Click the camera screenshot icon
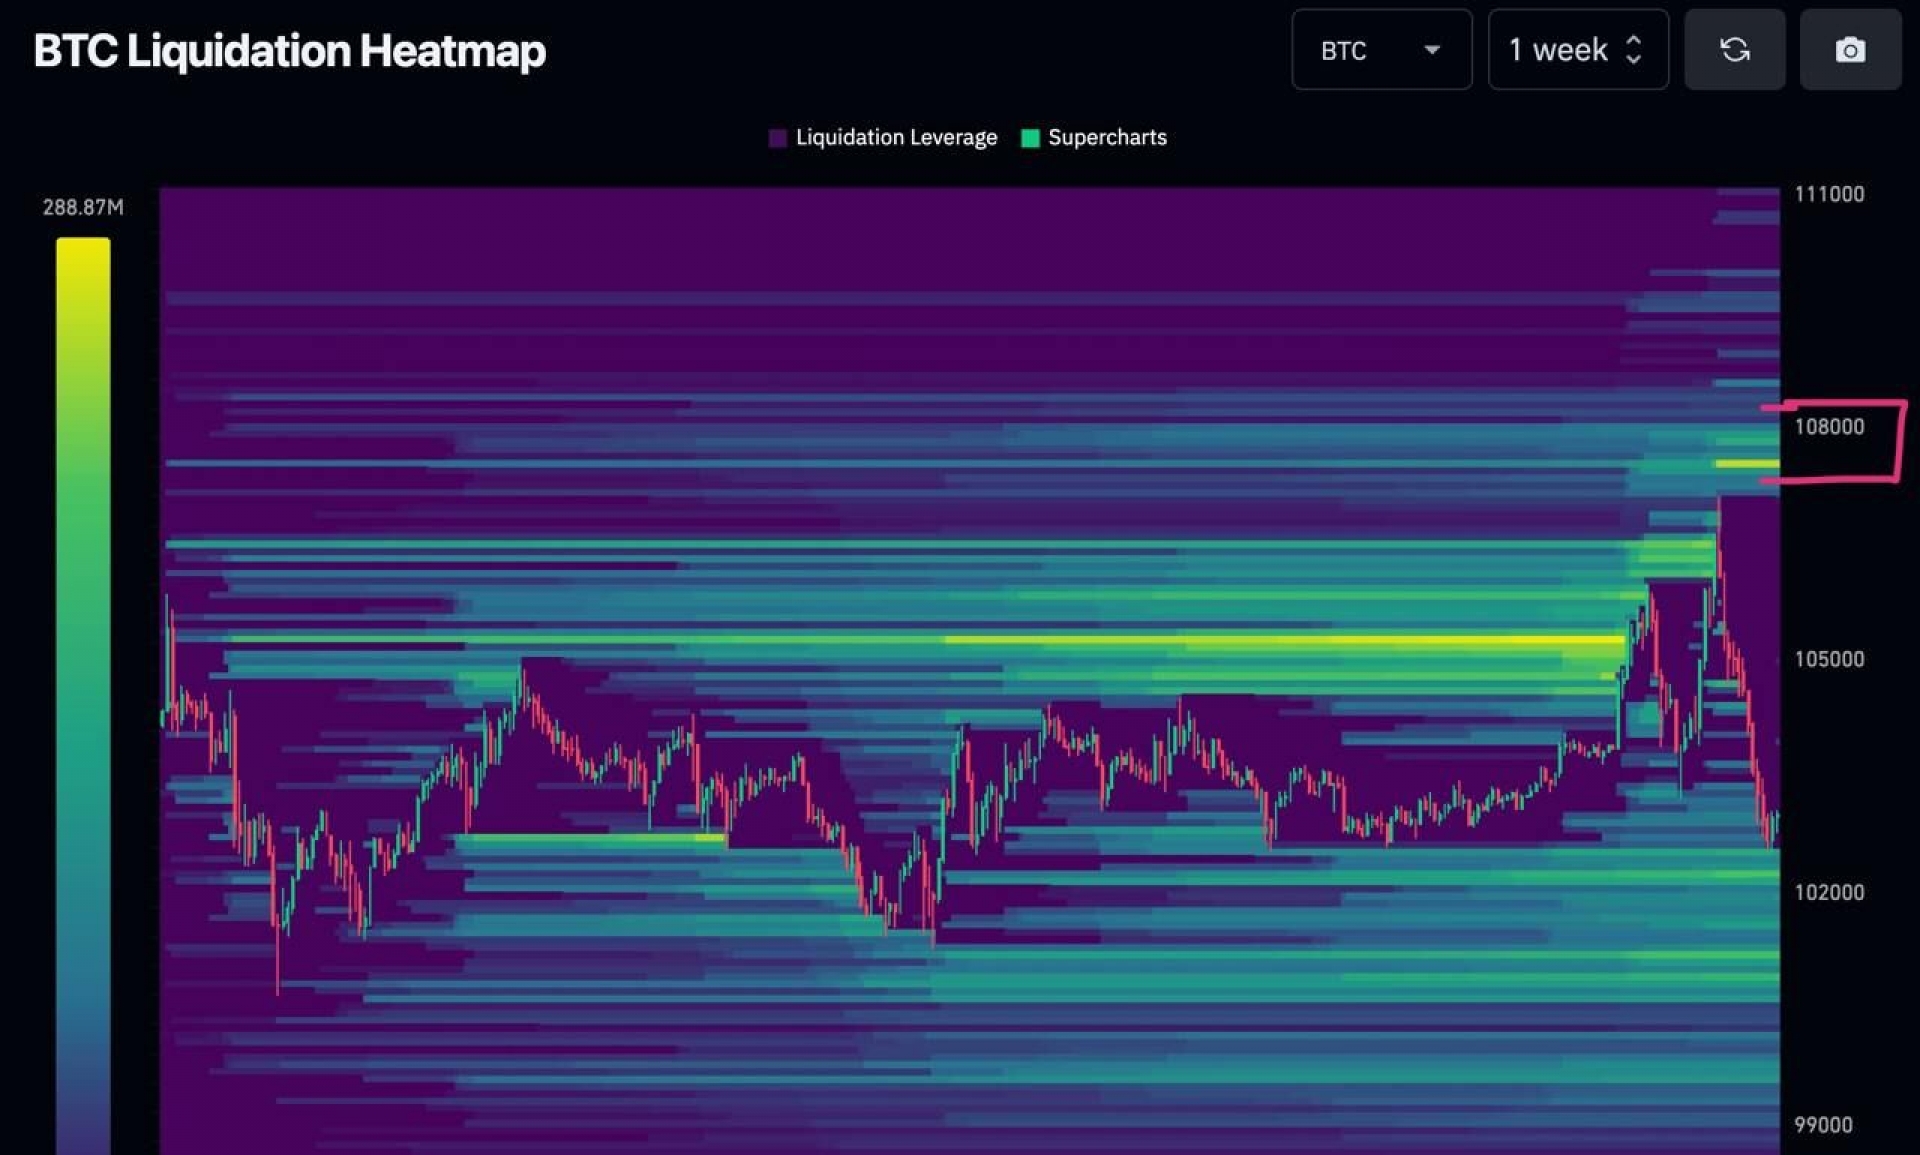The width and height of the screenshot is (1920, 1155). pyautogui.click(x=1850, y=50)
